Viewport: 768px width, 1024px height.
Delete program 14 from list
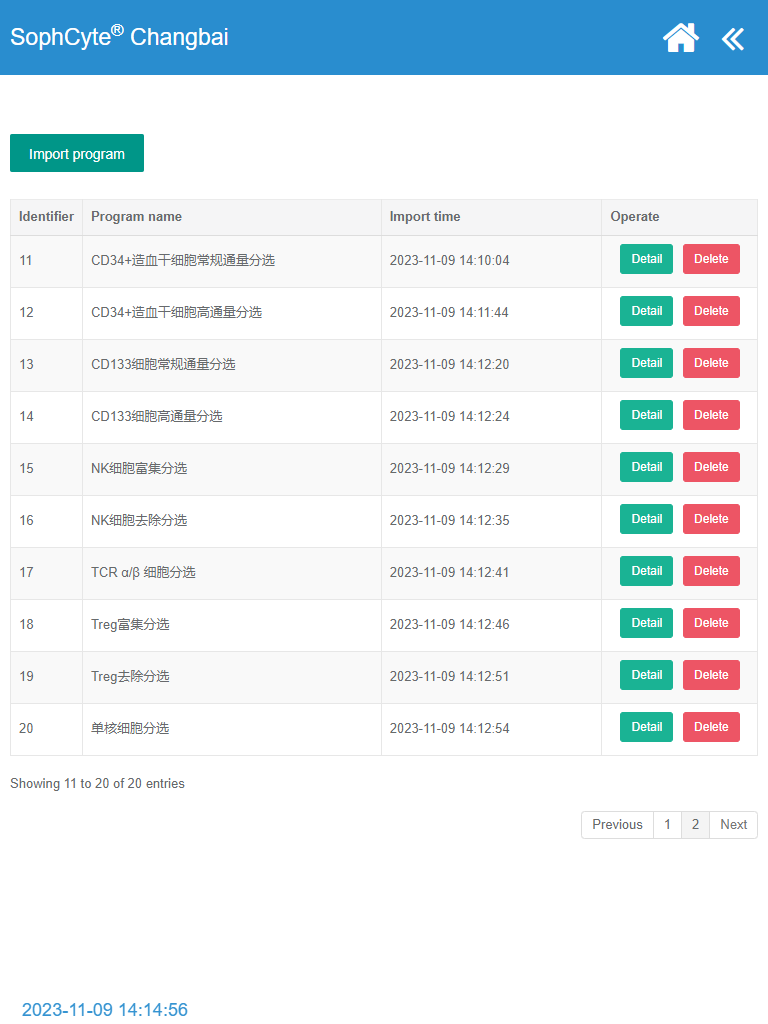point(711,415)
